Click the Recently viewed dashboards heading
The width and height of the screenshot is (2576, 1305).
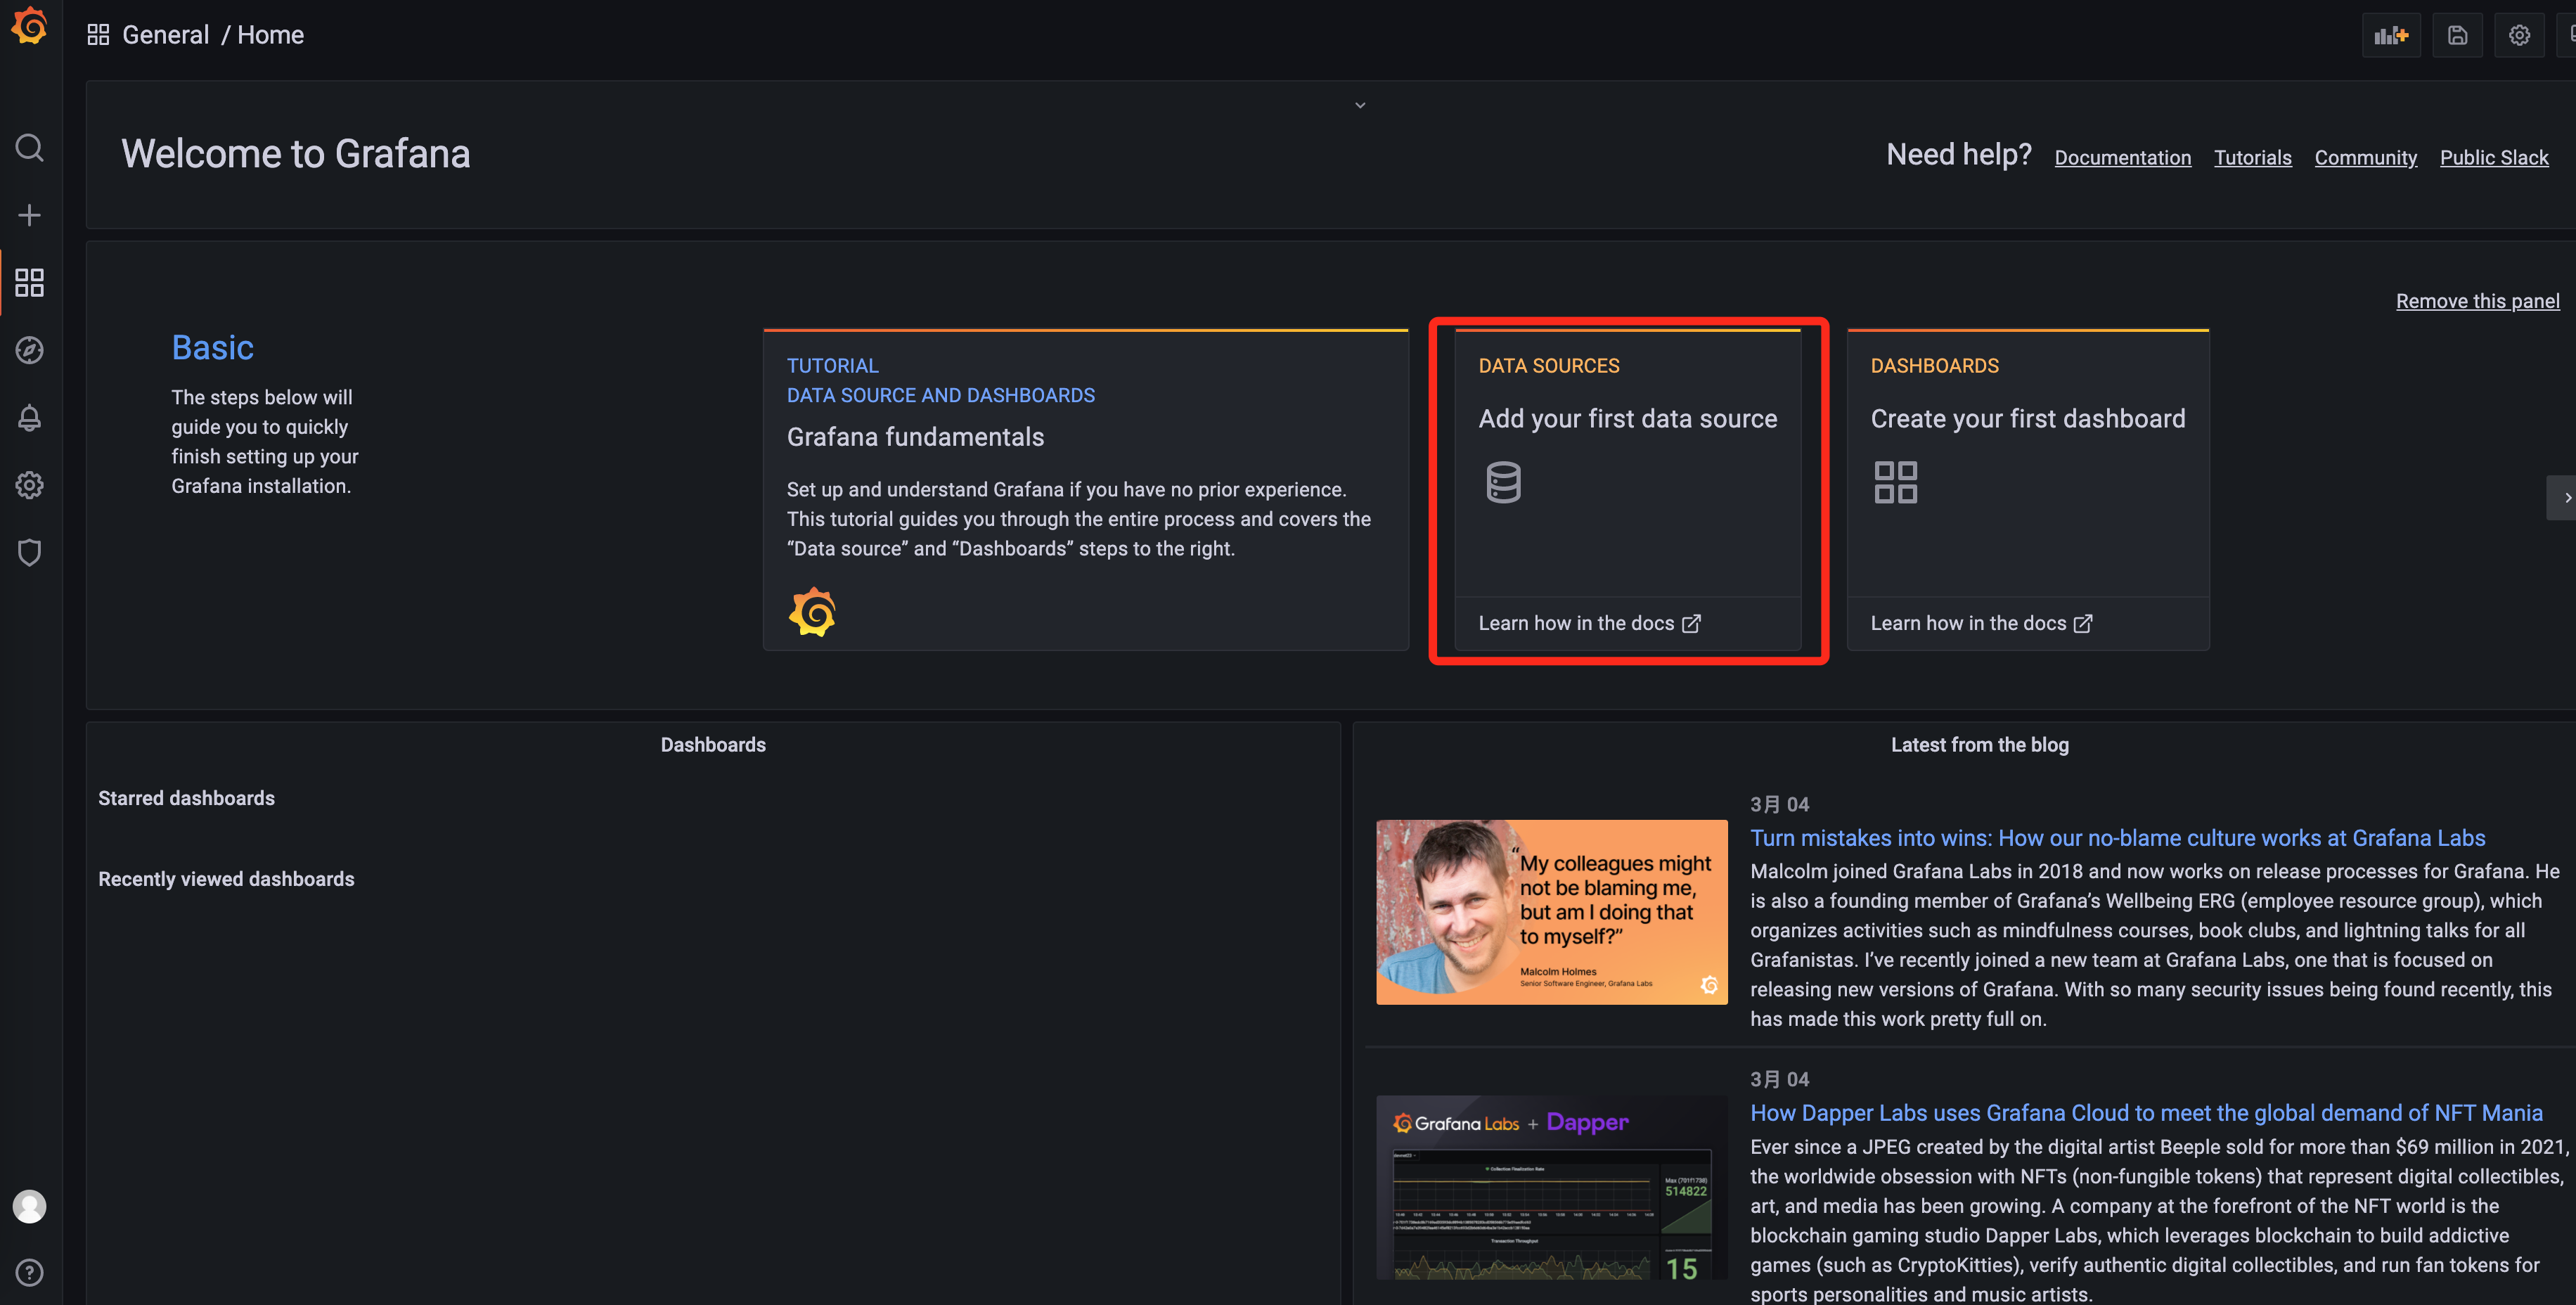pyautogui.click(x=226, y=879)
